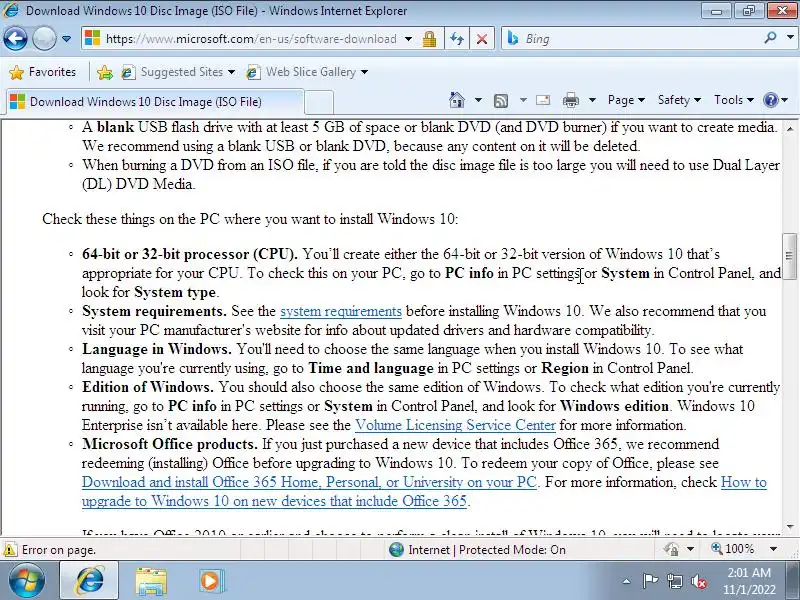
Task: Click the 'Error on page.' status text
Action: point(59,550)
